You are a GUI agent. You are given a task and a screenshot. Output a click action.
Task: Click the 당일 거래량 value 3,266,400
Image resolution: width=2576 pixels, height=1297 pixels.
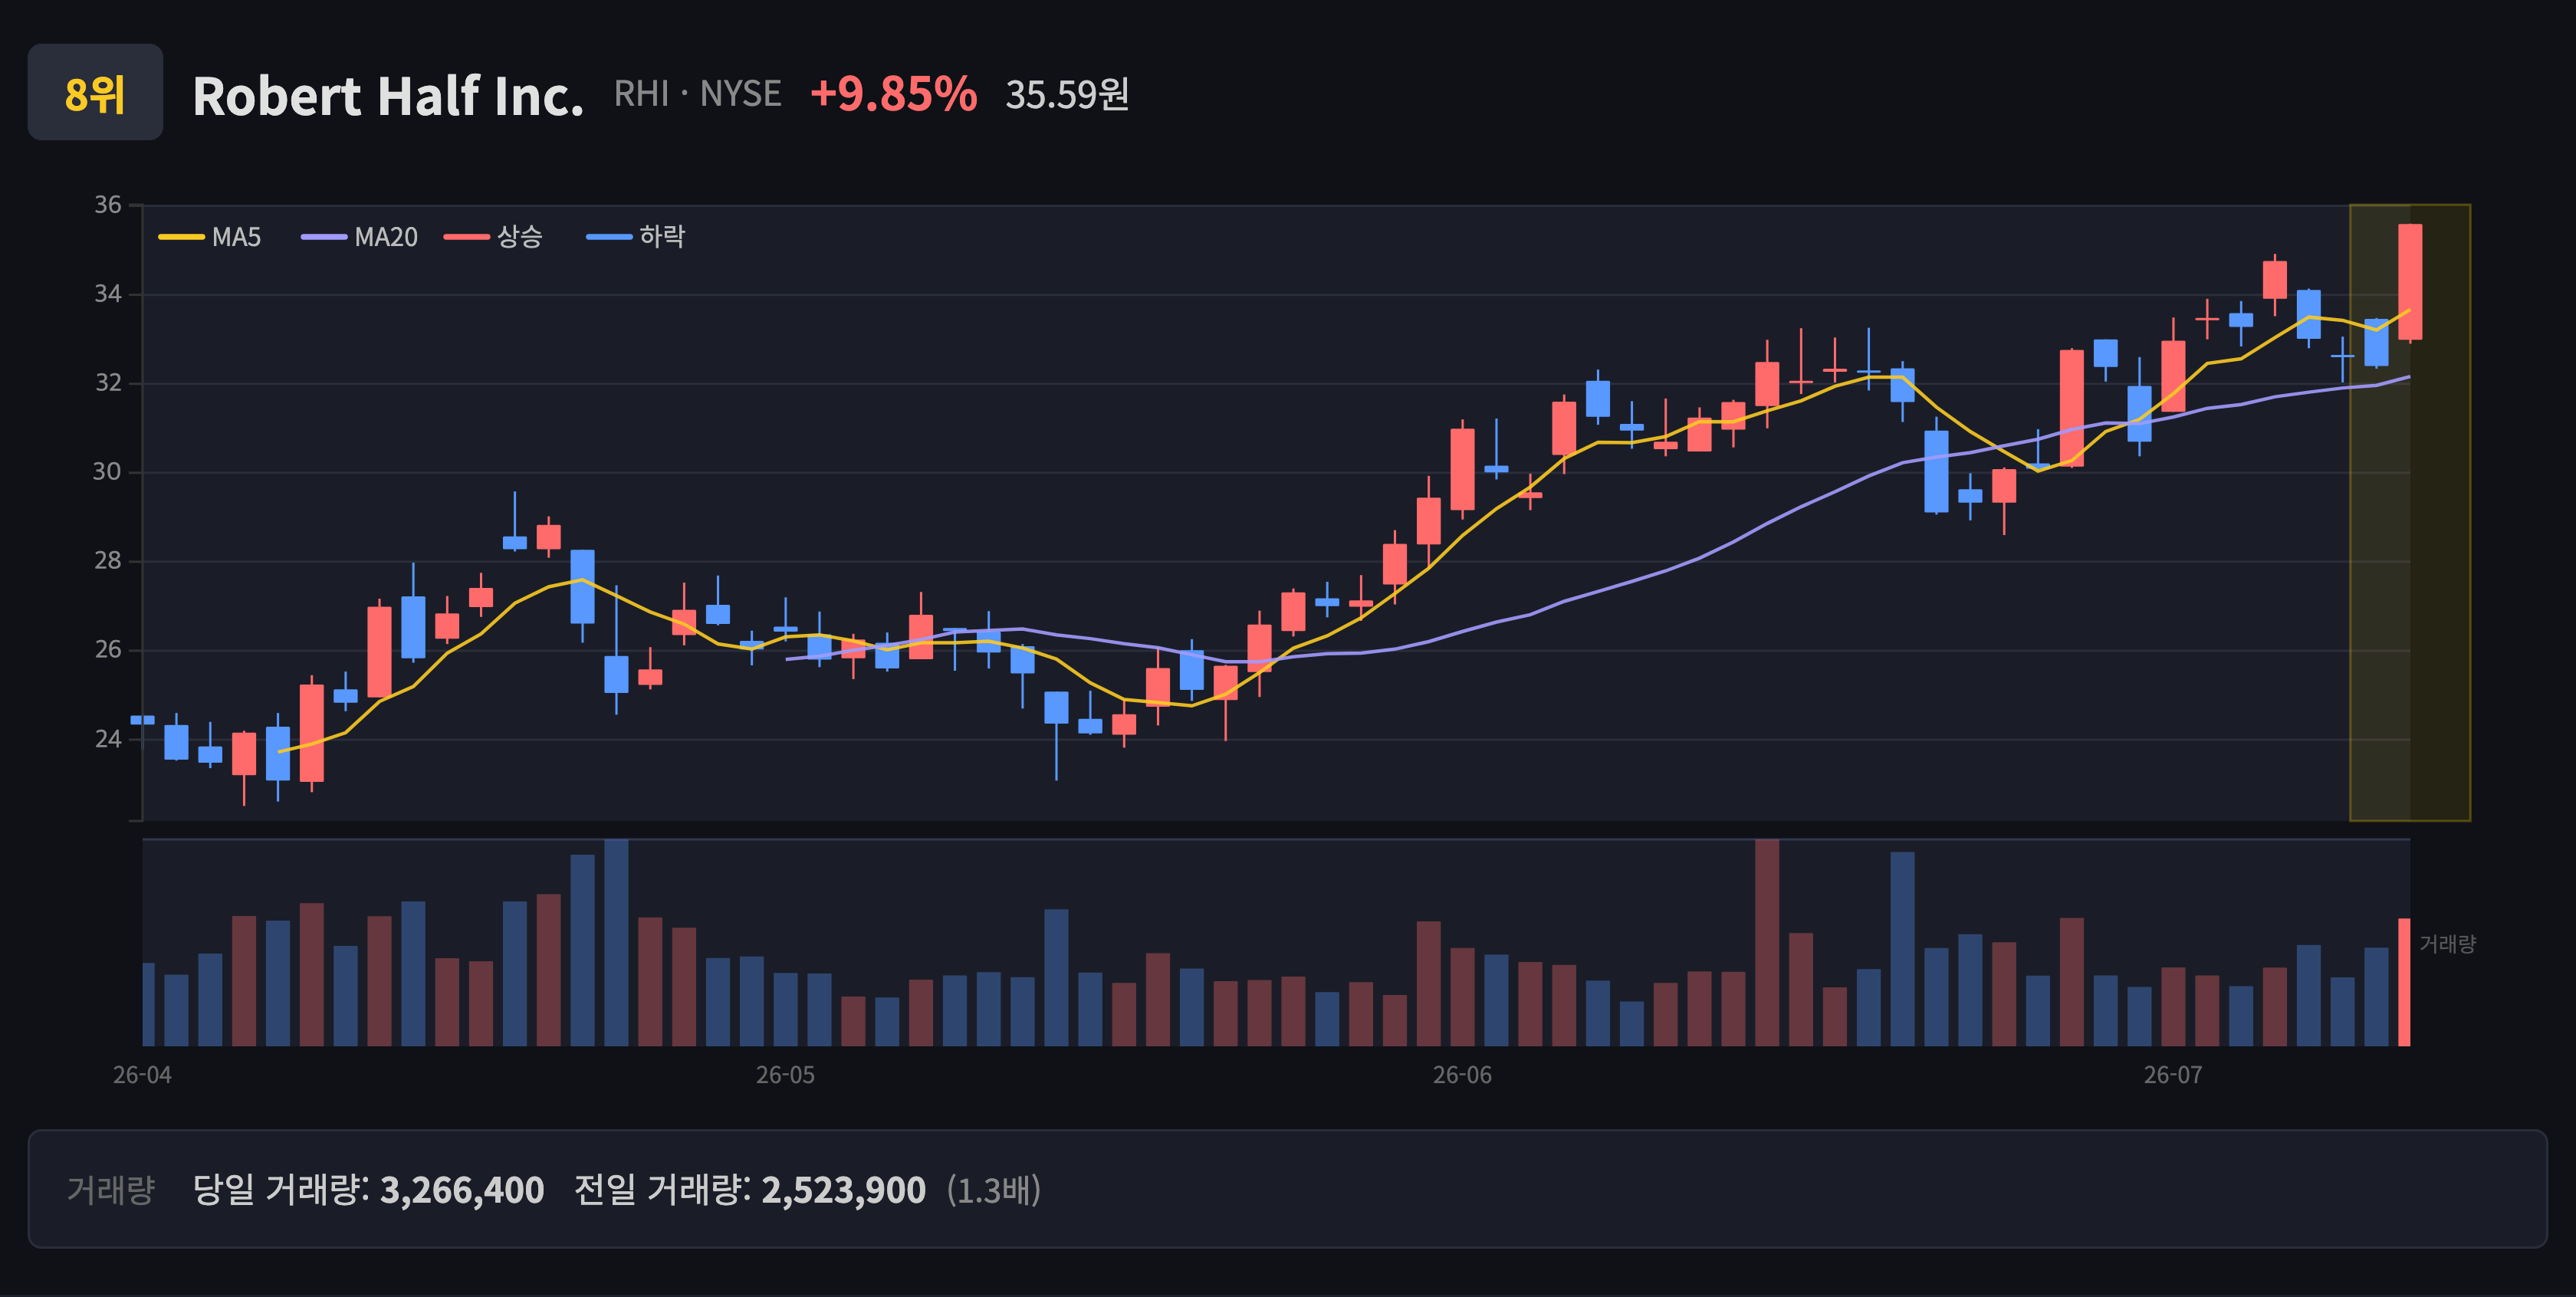click(462, 1190)
